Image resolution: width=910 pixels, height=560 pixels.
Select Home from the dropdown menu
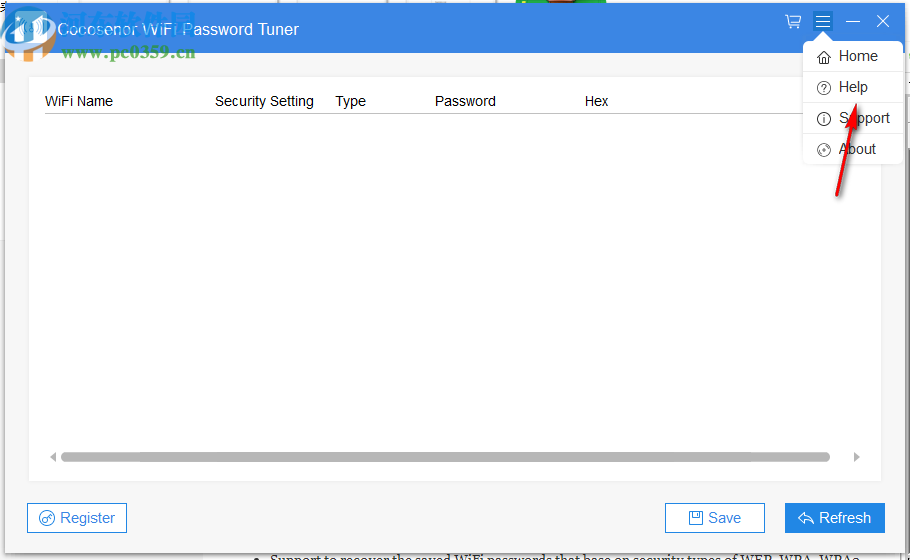coord(853,56)
